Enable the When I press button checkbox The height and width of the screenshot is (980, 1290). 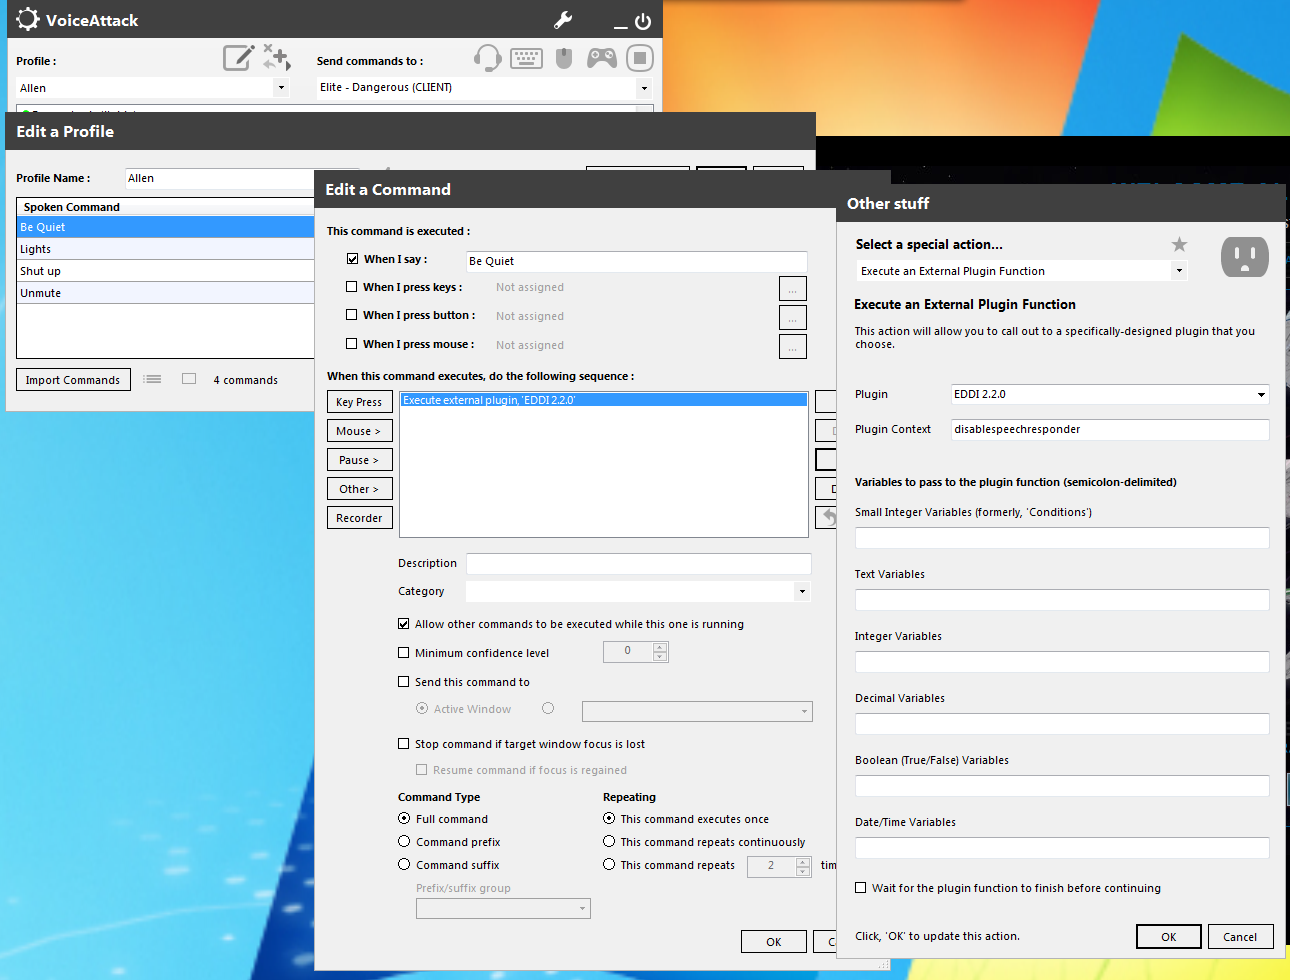click(x=352, y=314)
